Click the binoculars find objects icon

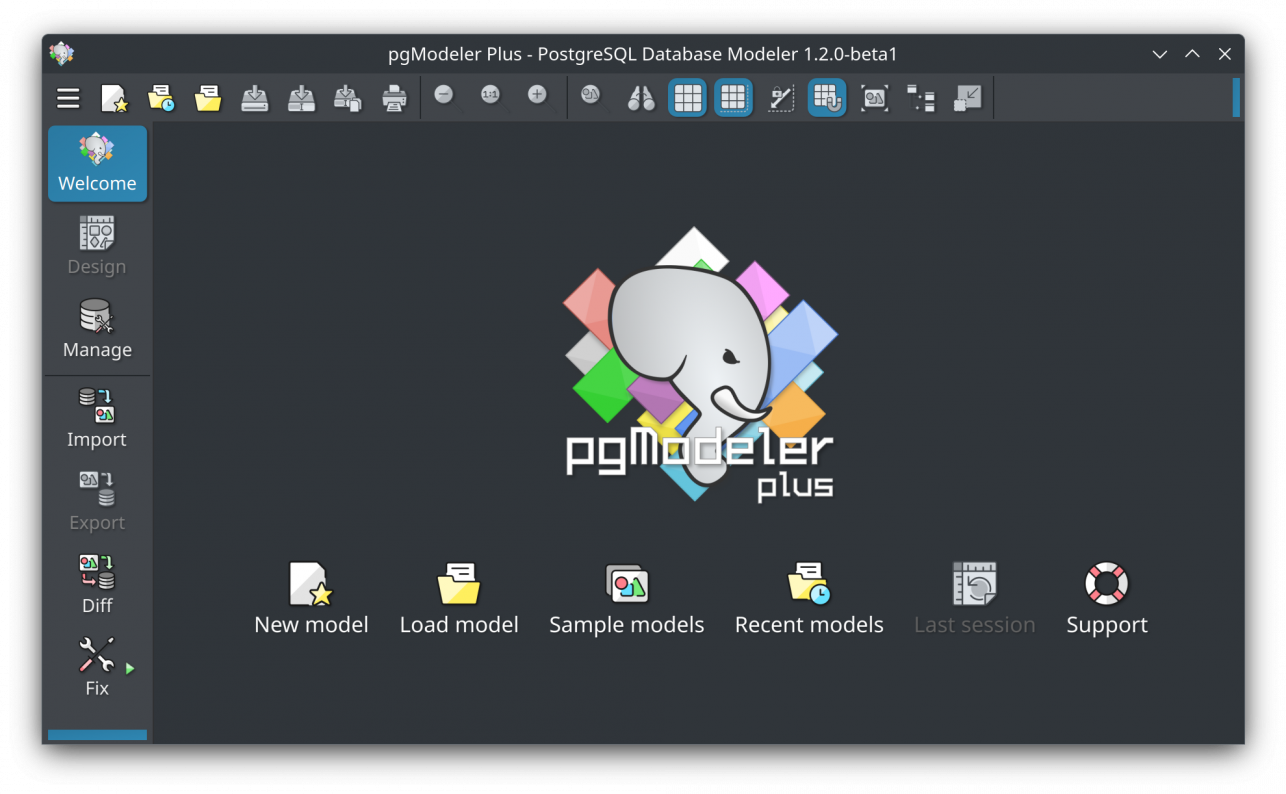click(x=641, y=97)
